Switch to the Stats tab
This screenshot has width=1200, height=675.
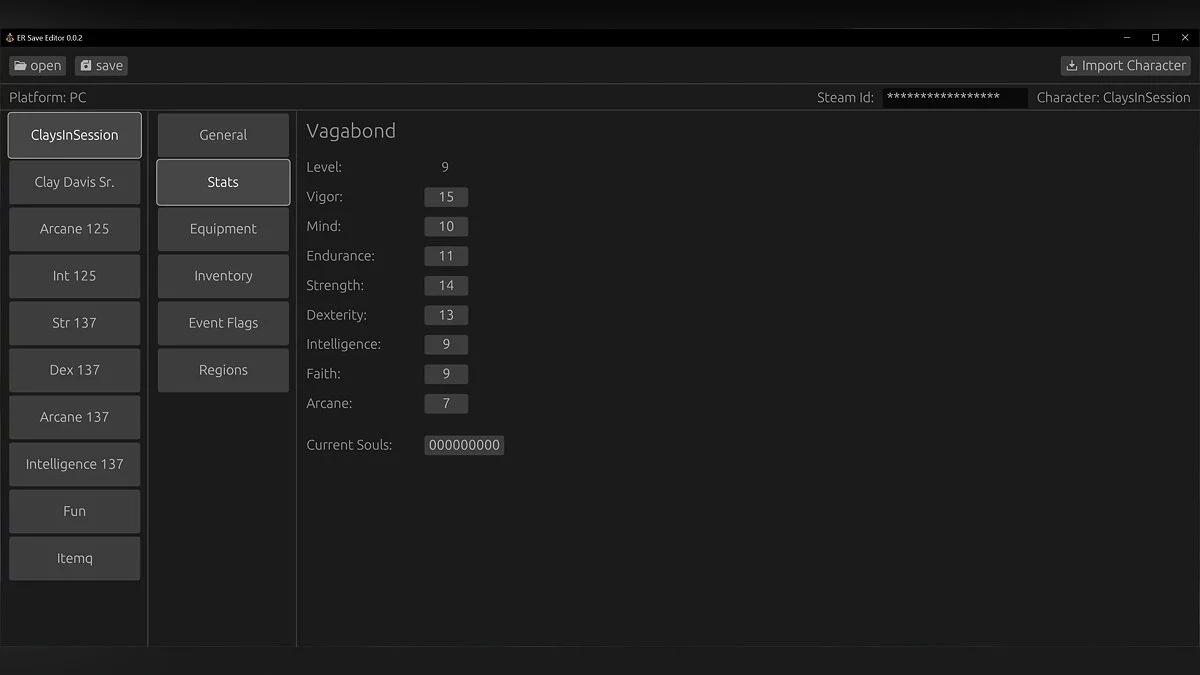[x=222, y=182]
